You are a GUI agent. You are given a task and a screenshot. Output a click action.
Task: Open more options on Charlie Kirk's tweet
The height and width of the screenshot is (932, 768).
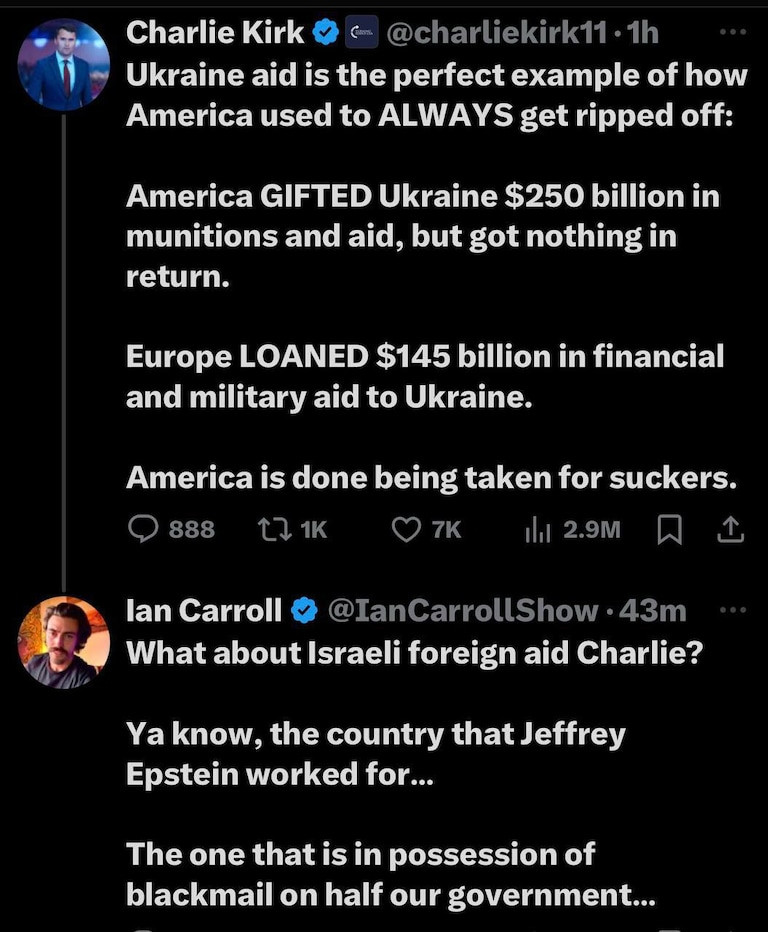tap(732, 32)
